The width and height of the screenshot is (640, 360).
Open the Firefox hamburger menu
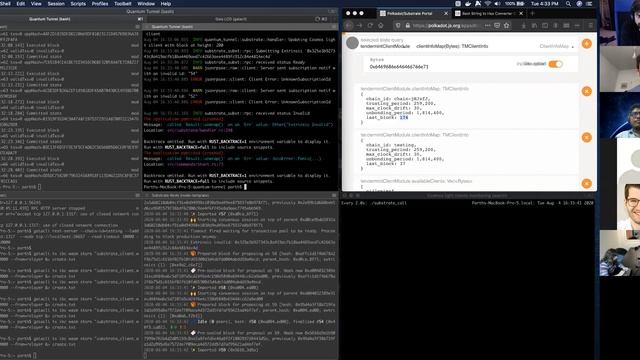click(590, 25)
